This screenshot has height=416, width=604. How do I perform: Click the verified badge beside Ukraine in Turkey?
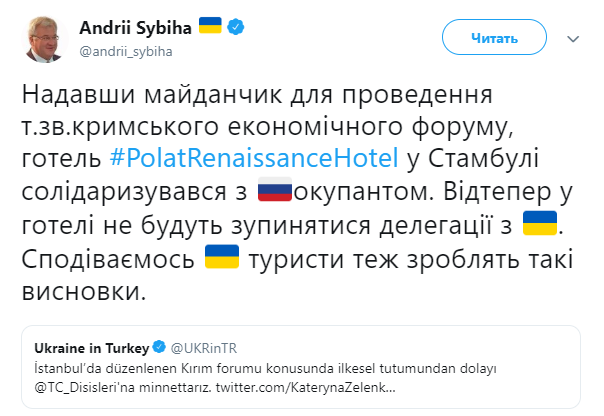158,347
